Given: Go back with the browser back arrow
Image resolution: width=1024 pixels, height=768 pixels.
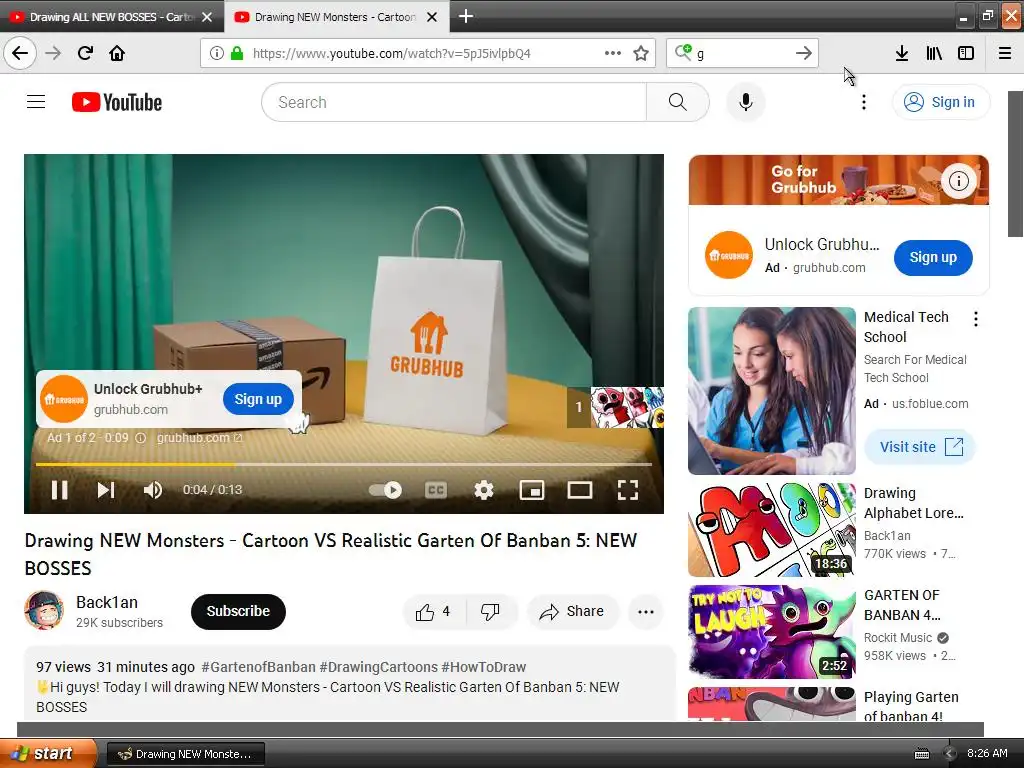Looking at the screenshot, I should 20,53.
